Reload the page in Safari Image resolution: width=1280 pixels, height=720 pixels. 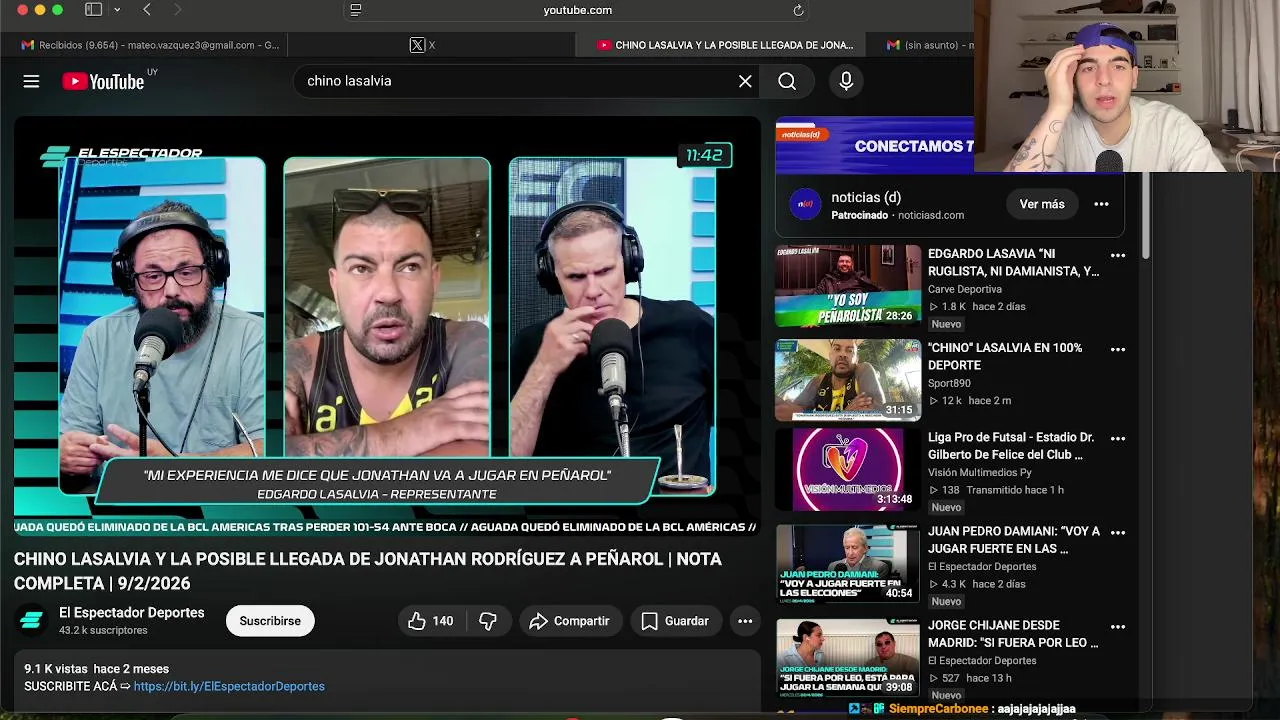[798, 10]
